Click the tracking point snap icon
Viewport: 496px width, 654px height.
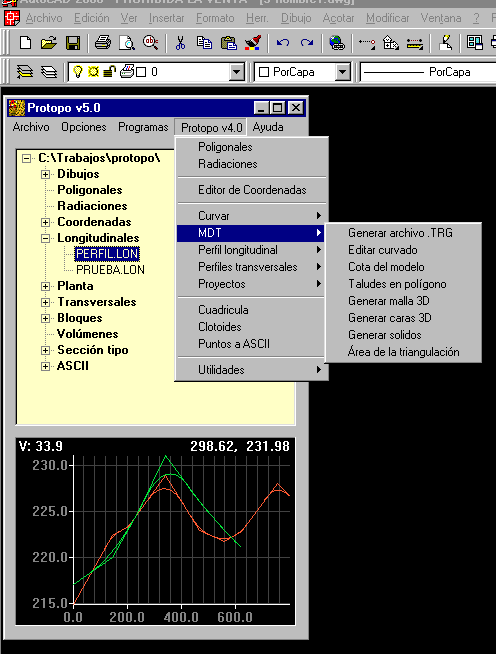pyautogui.click(x=367, y=43)
